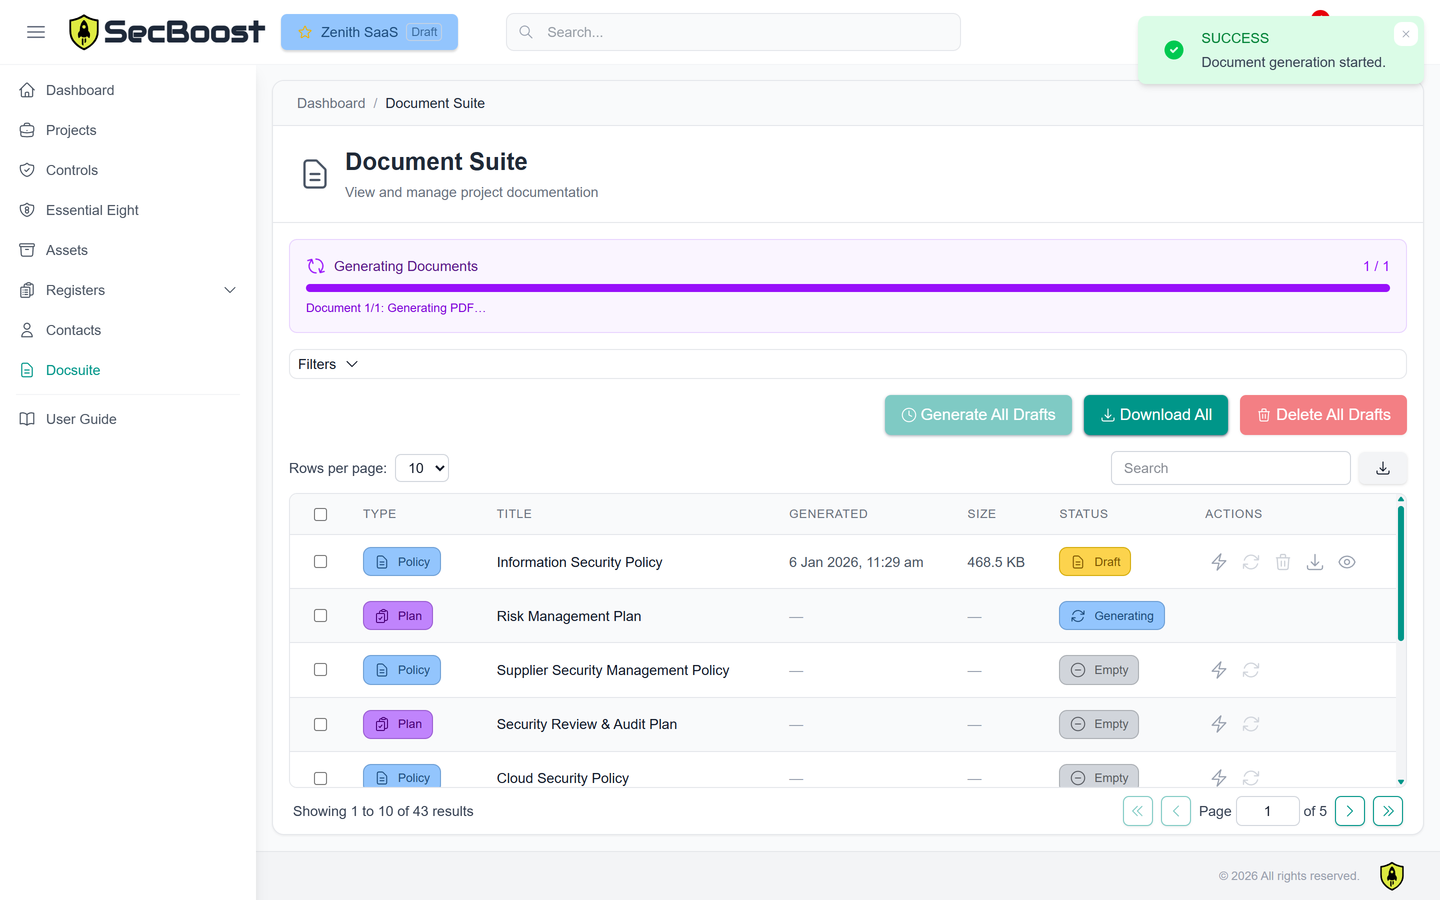Open the Dashboard sidebar icon
The height and width of the screenshot is (900, 1440).
coord(28,90)
